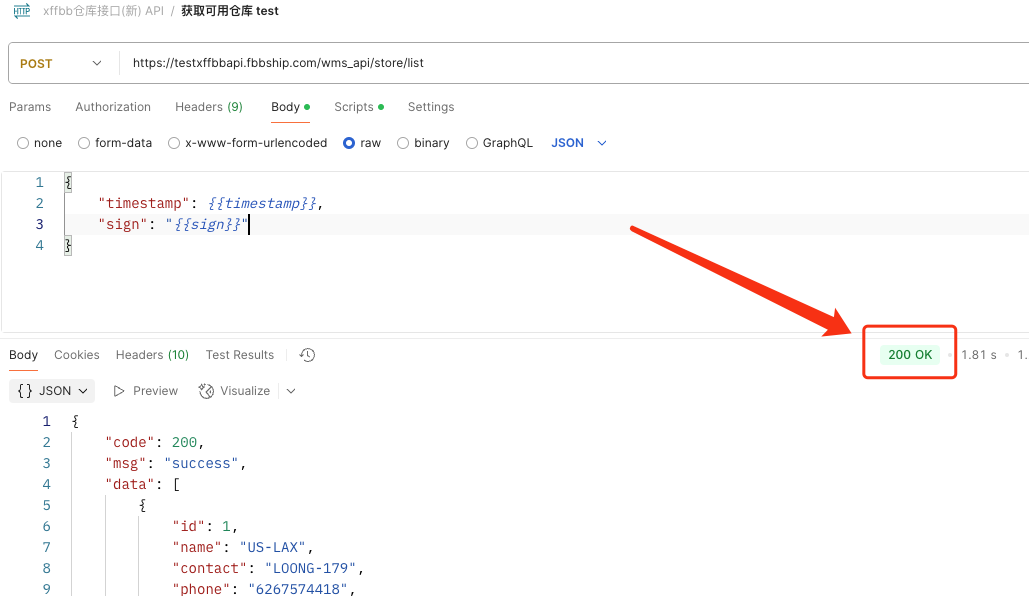The height and width of the screenshot is (596, 1029).
Task: Click the HTTP request type icon
Action: [22, 11]
